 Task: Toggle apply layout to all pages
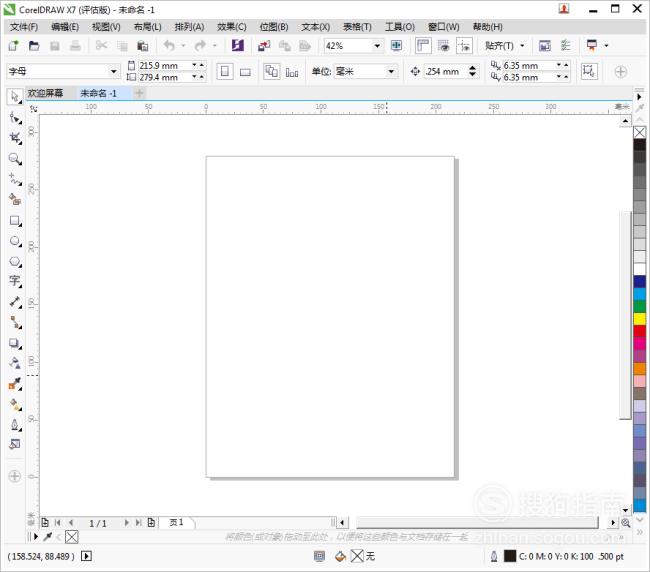pos(272,72)
